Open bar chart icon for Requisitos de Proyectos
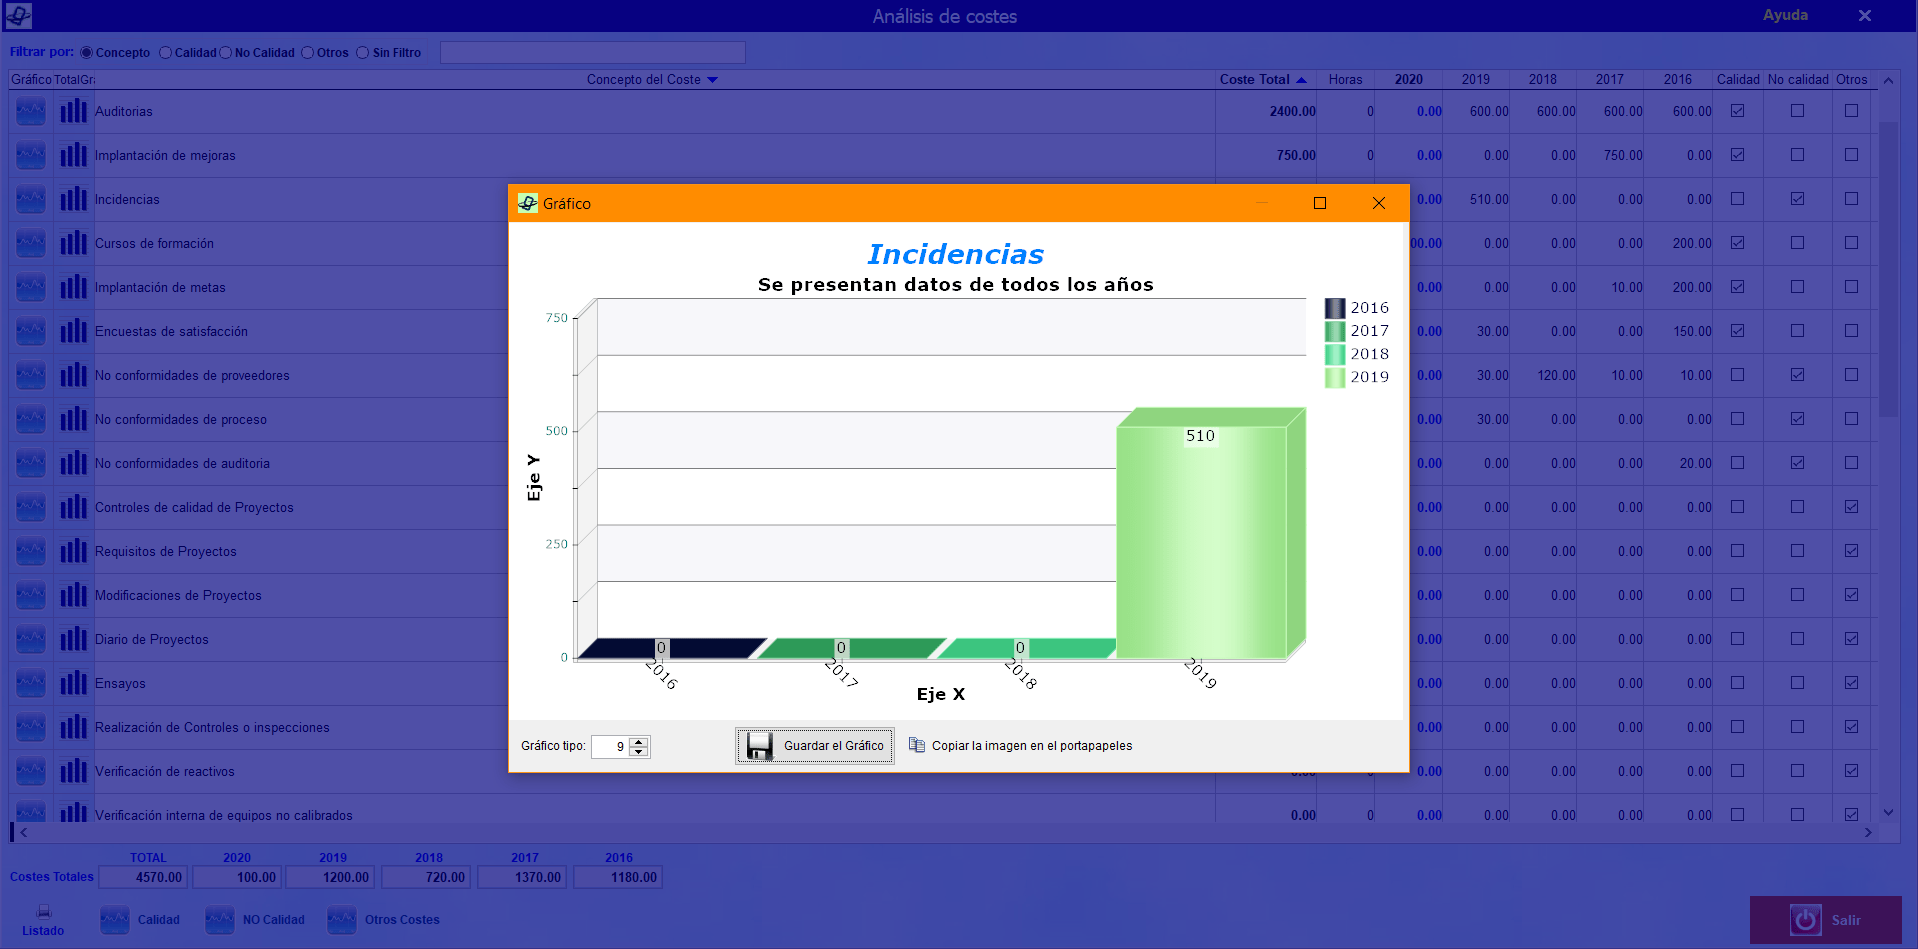The width and height of the screenshot is (1918, 949). [73, 551]
